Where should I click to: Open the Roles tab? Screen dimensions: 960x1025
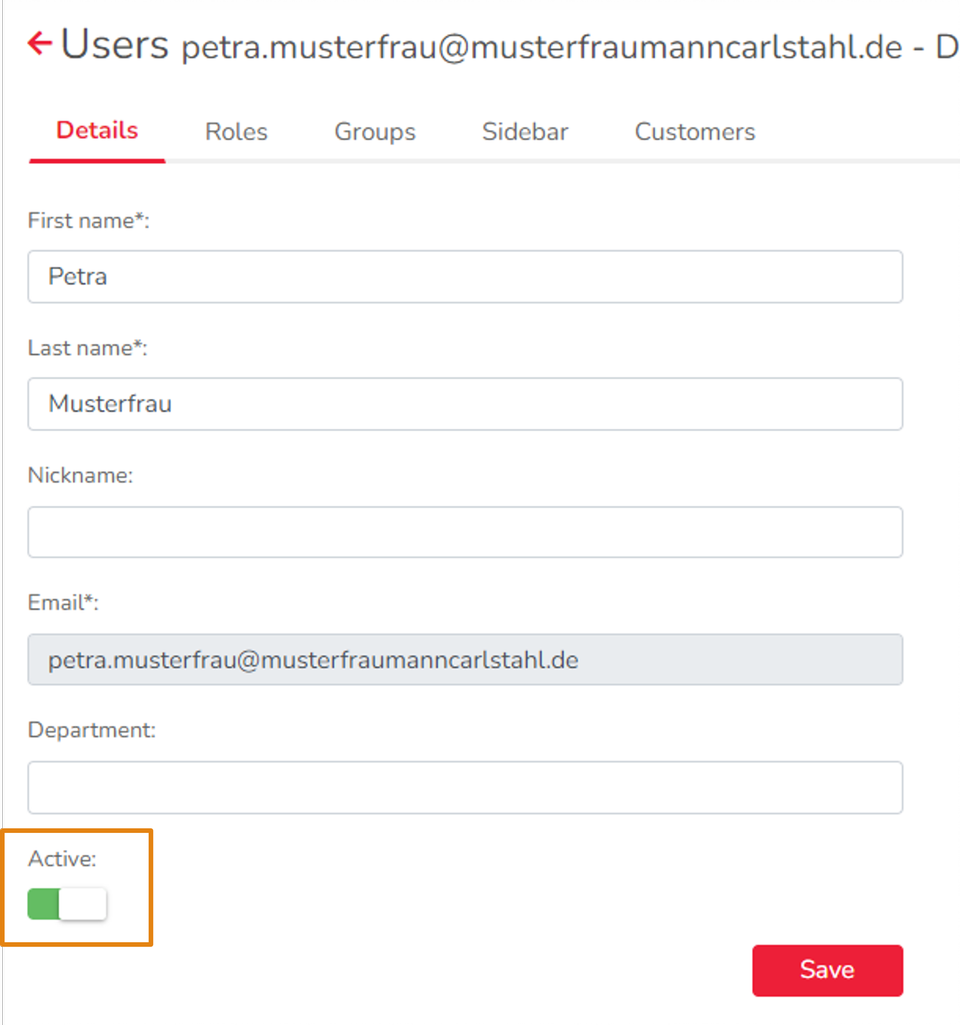point(236,132)
